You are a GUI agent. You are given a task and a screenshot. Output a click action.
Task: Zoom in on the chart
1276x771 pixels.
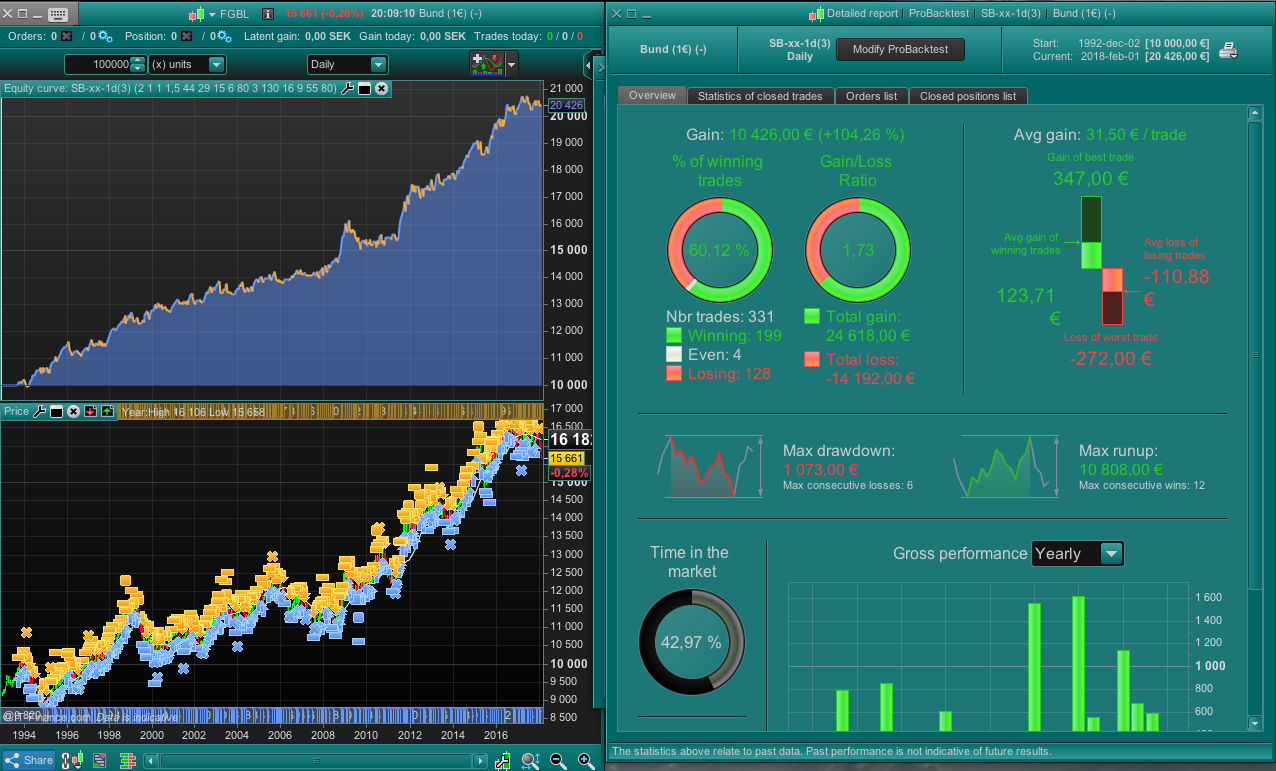click(x=586, y=760)
